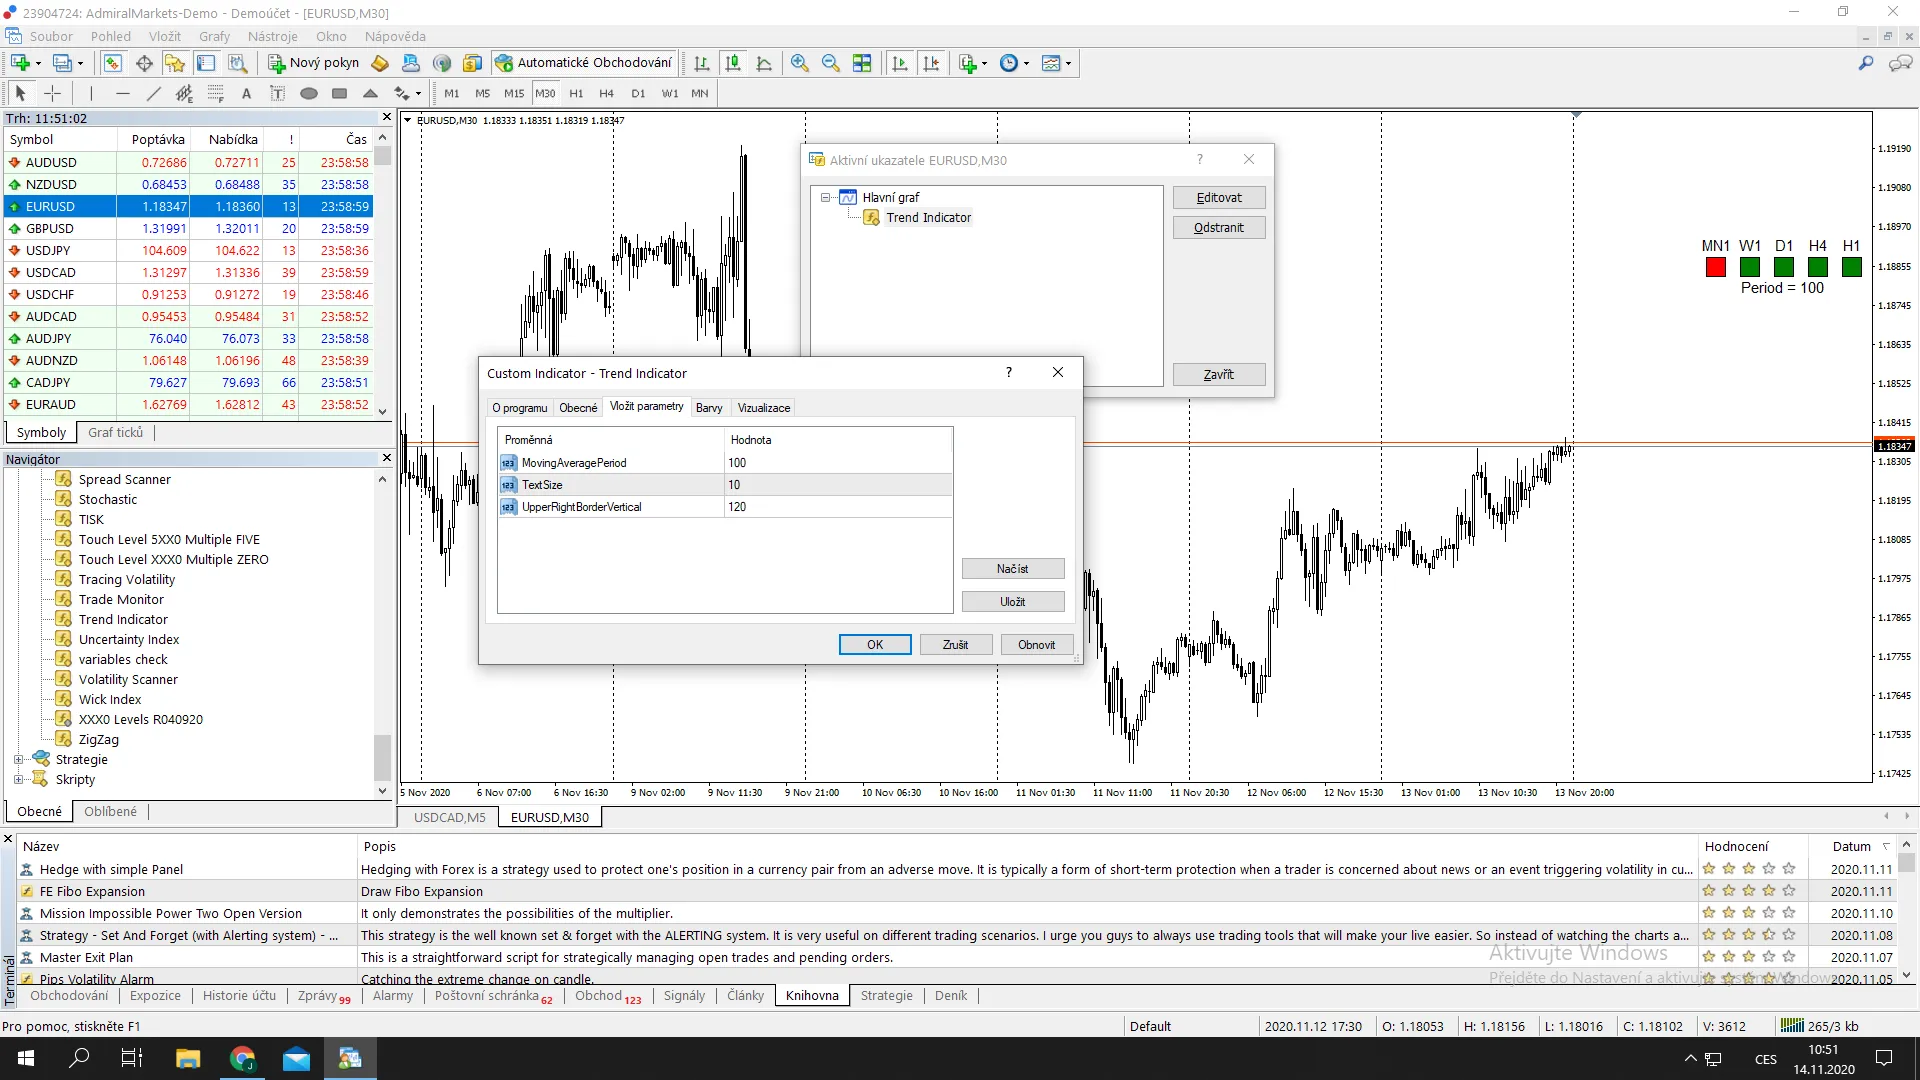Zoom out on the chart
The image size is (1920, 1080).
[830, 62]
